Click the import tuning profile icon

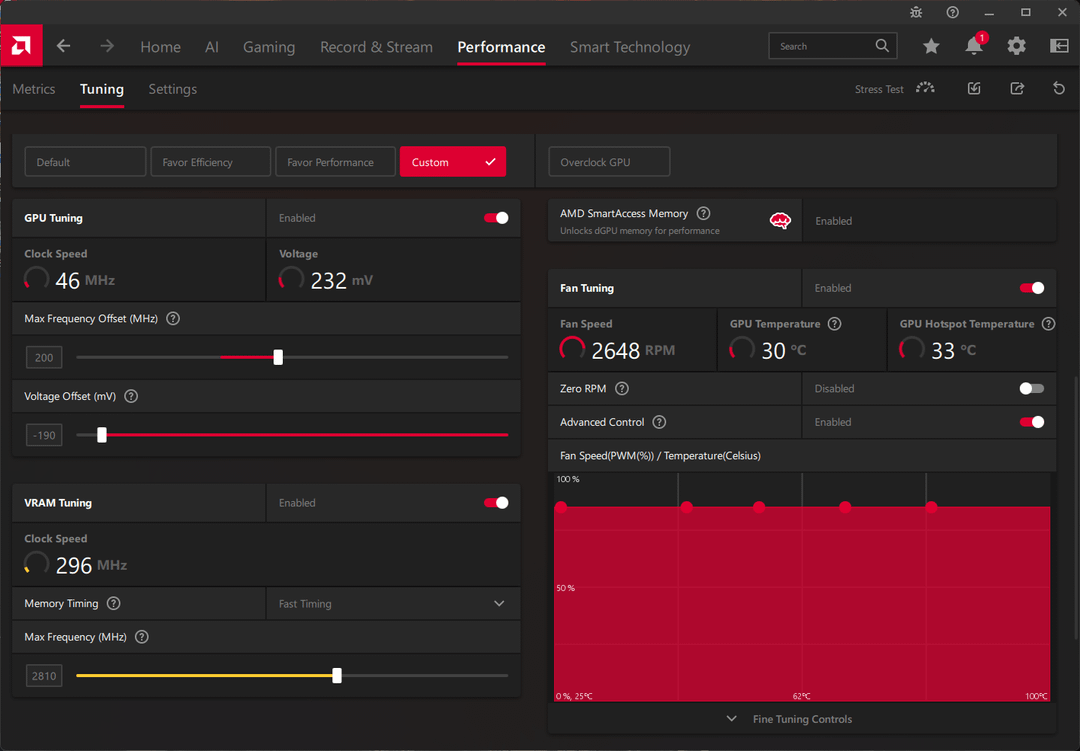(974, 88)
